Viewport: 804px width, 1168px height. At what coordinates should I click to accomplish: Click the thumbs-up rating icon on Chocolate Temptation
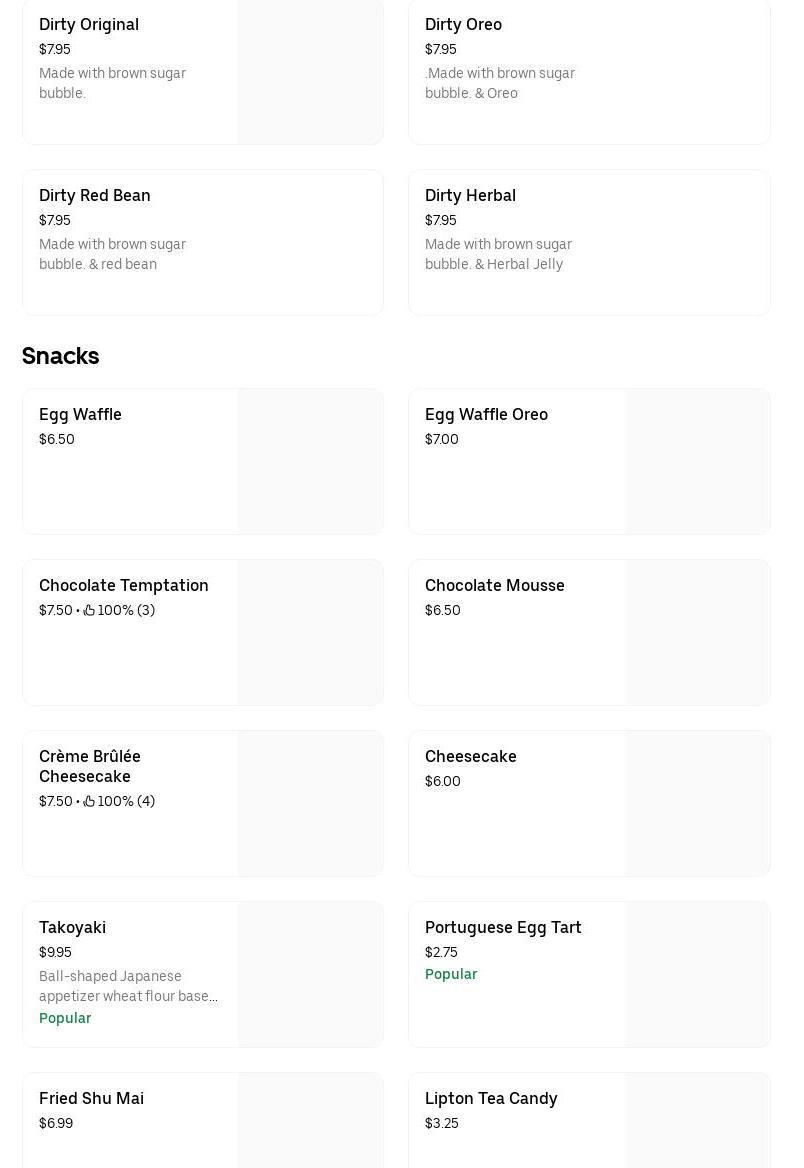(89, 610)
